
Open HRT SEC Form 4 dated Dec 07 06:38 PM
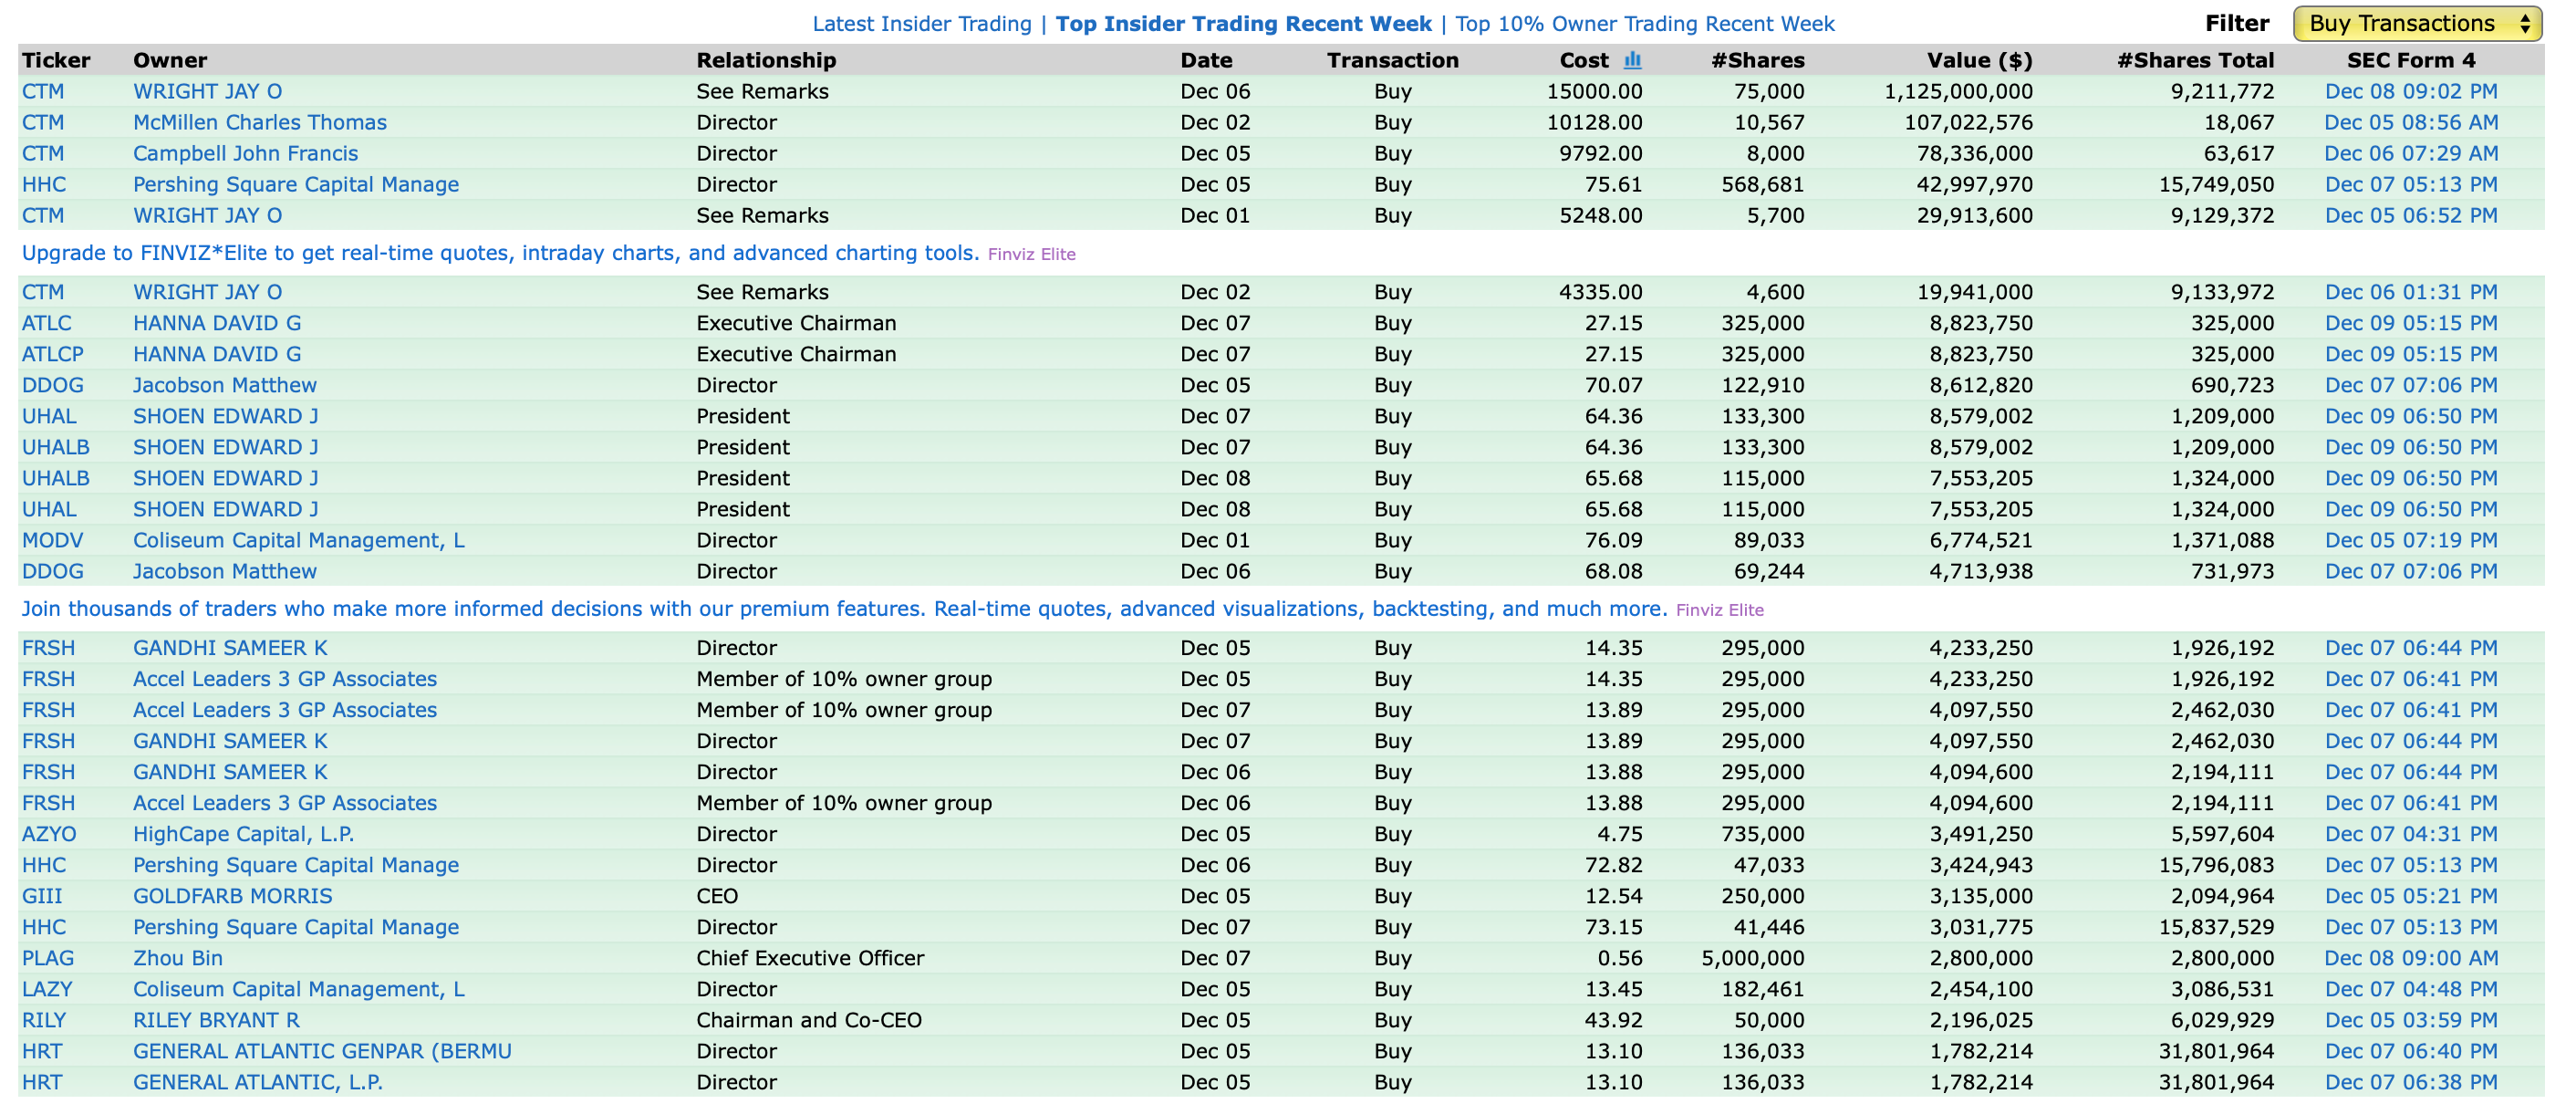pos(2412,1082)
